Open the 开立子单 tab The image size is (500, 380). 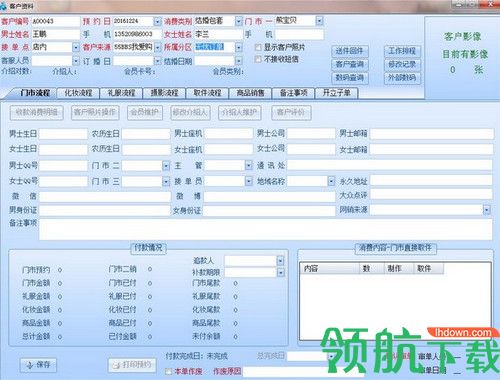336,93
